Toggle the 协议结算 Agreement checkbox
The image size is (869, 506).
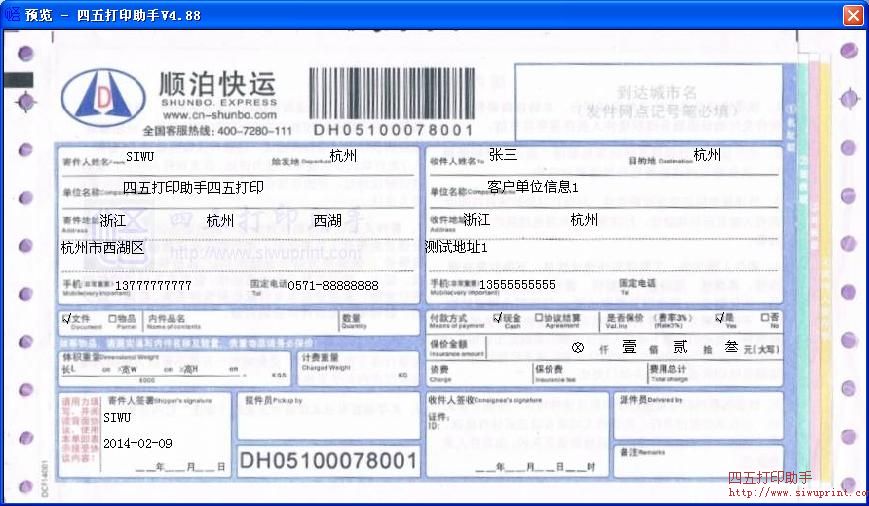point(538,318)
